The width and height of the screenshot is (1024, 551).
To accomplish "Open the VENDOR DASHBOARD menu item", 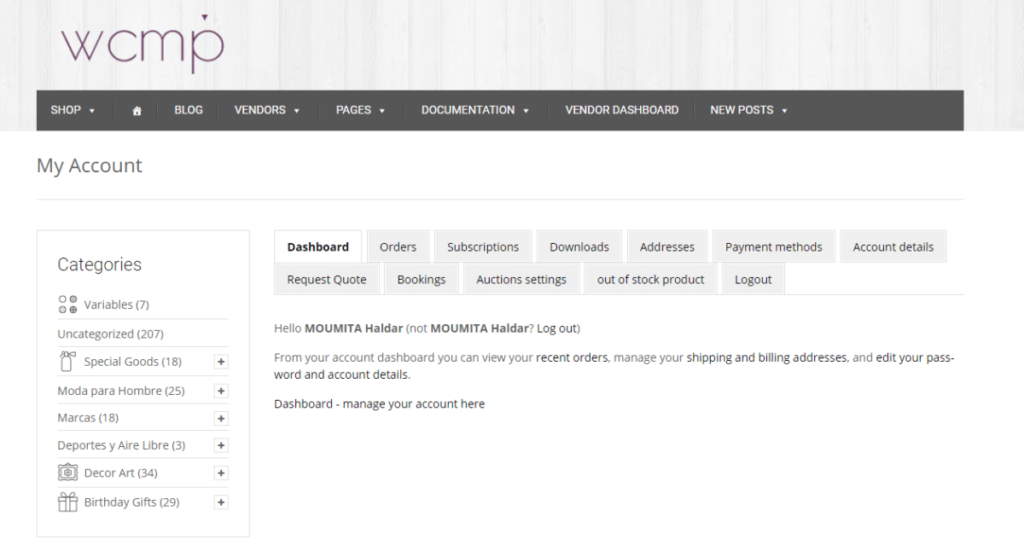I will click(622, 110).
